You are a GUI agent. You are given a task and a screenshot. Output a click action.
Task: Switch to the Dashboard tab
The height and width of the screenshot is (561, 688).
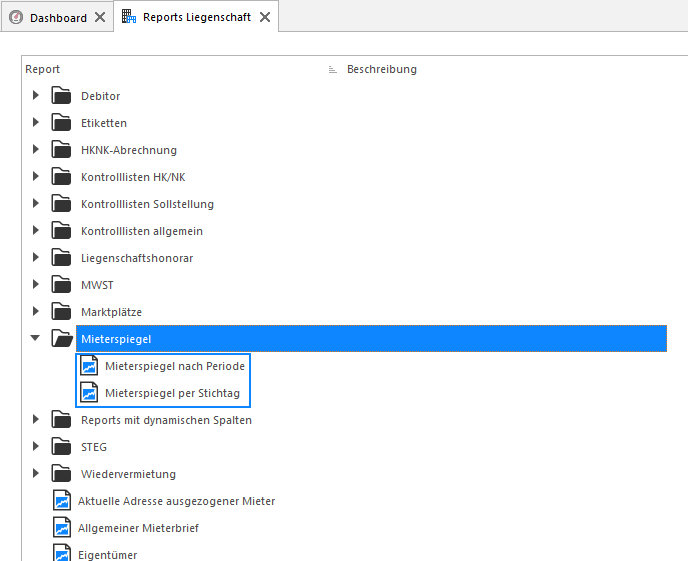pos(58,18)
